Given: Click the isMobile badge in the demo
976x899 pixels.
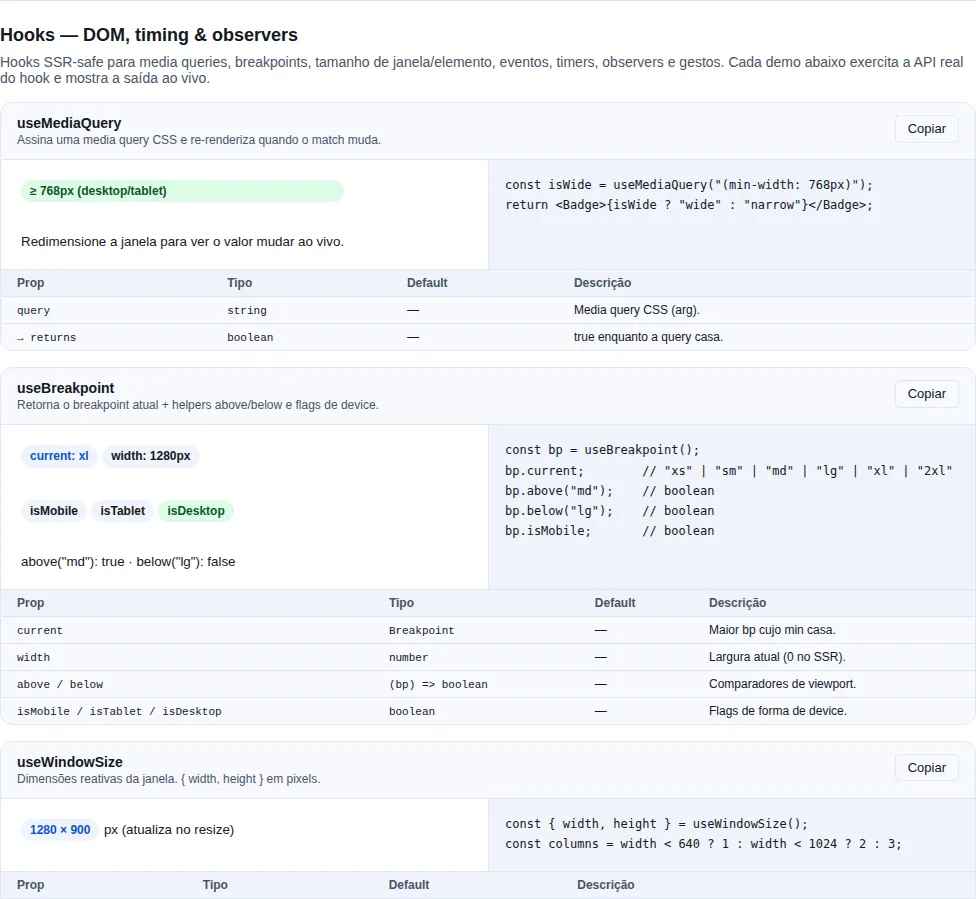Looking at the screenshot, I should 54,511.
